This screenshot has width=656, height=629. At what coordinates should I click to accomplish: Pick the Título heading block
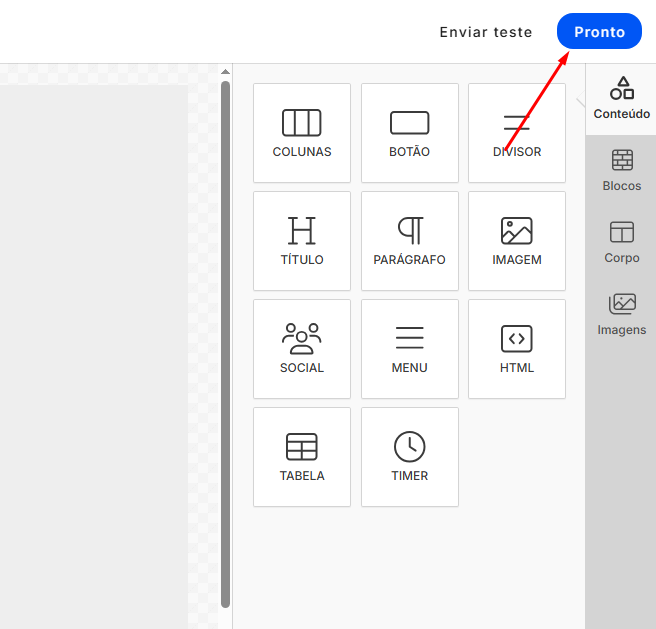[x=302, y=241]
